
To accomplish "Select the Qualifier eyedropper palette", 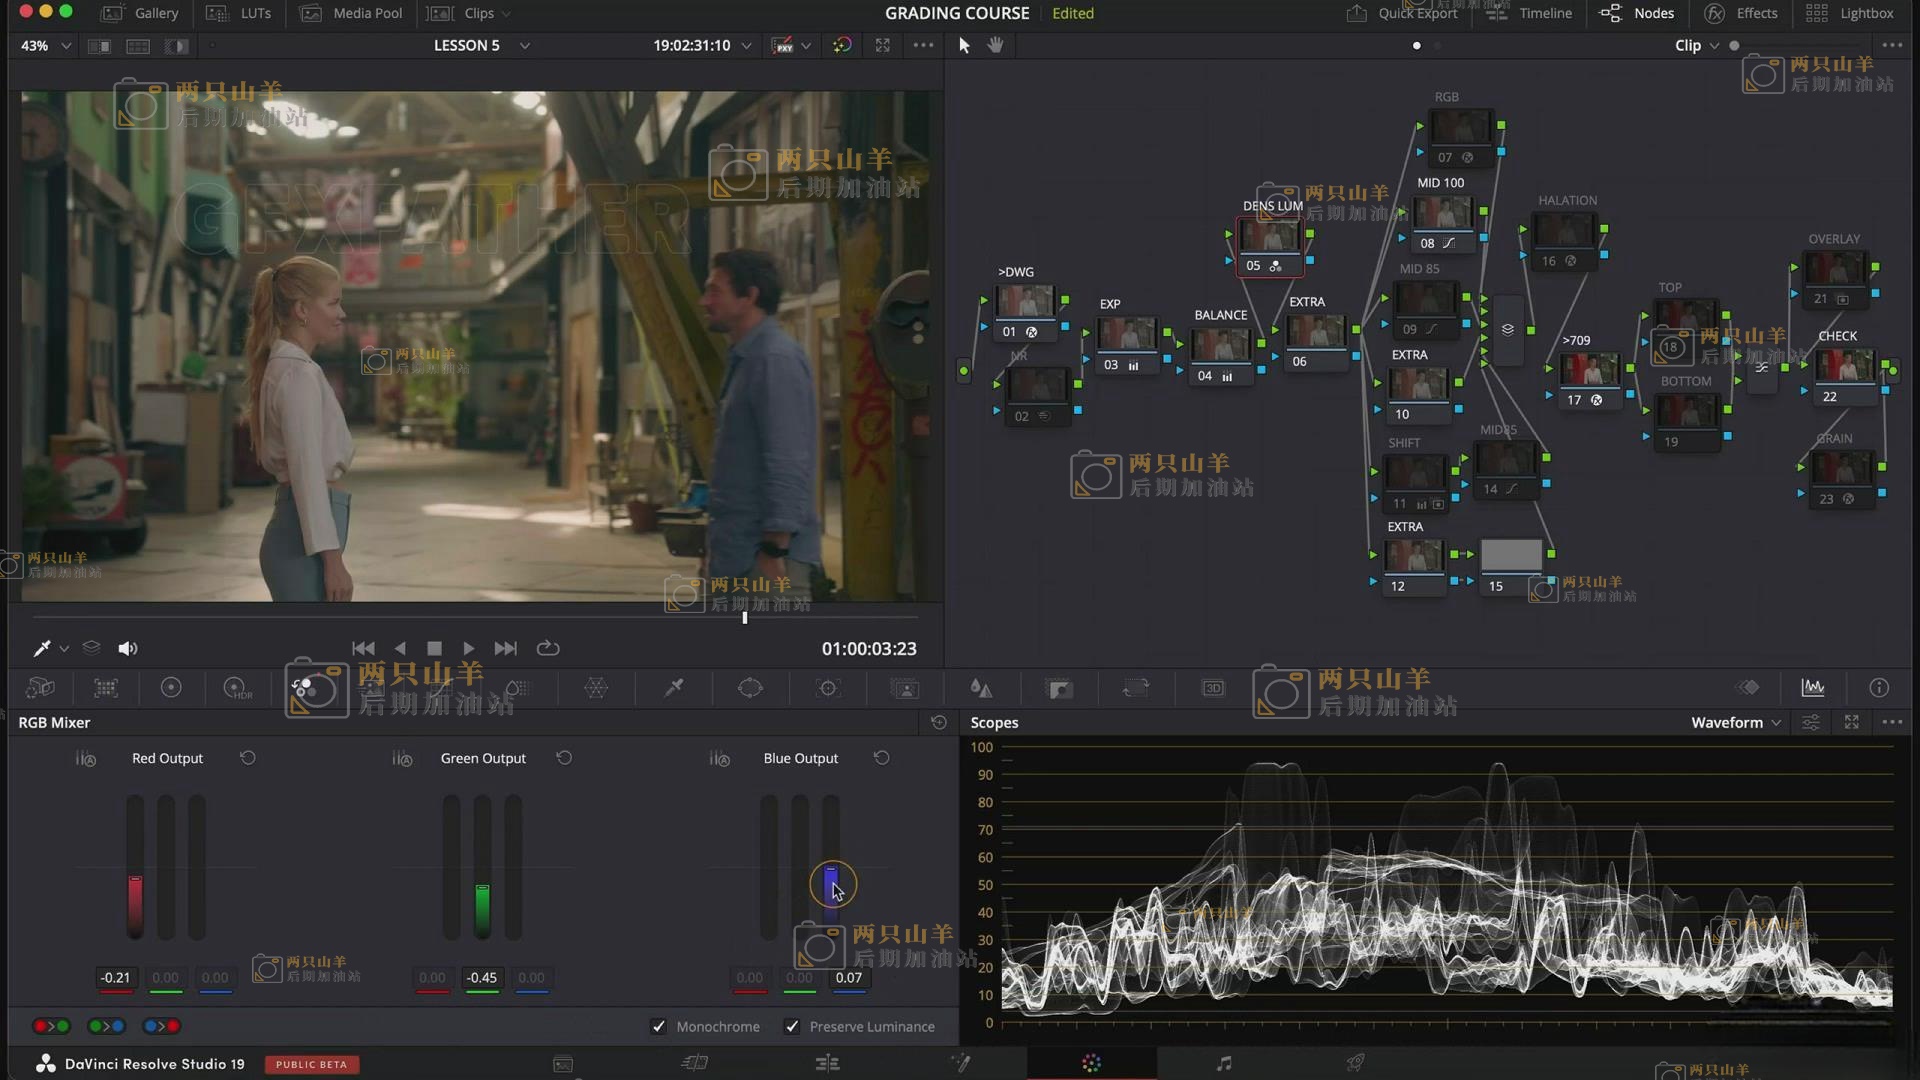I will coord(674,688).
